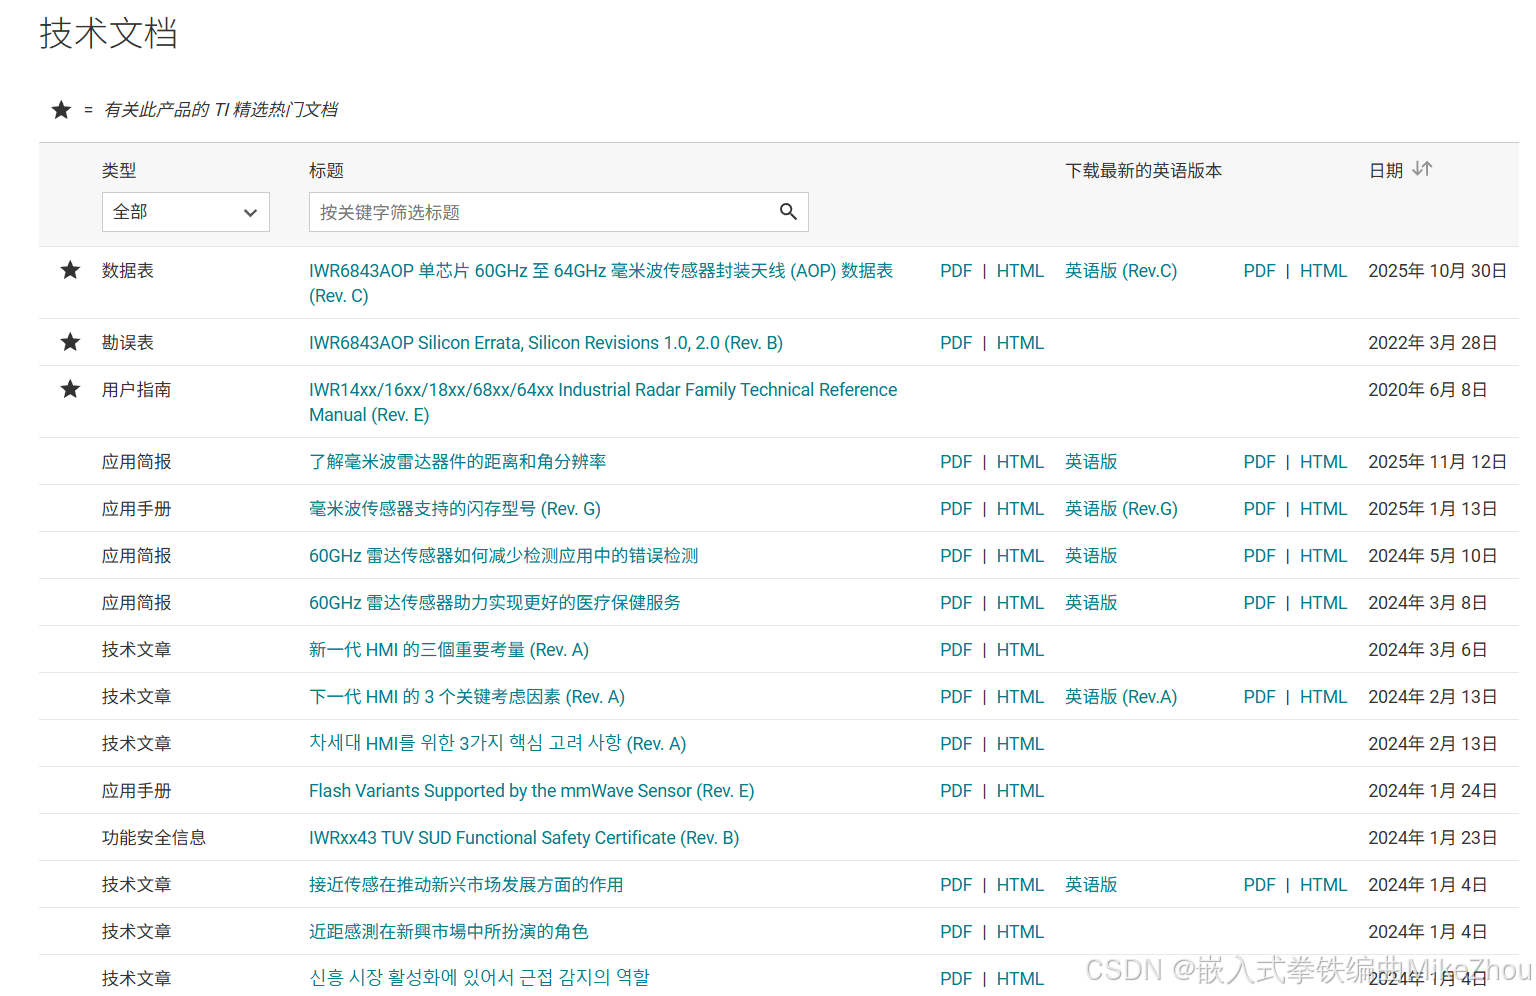This screenshot has width=1536, height=996.
Task: Click the star icon next to 数据表 row
Action: point(70,270)
